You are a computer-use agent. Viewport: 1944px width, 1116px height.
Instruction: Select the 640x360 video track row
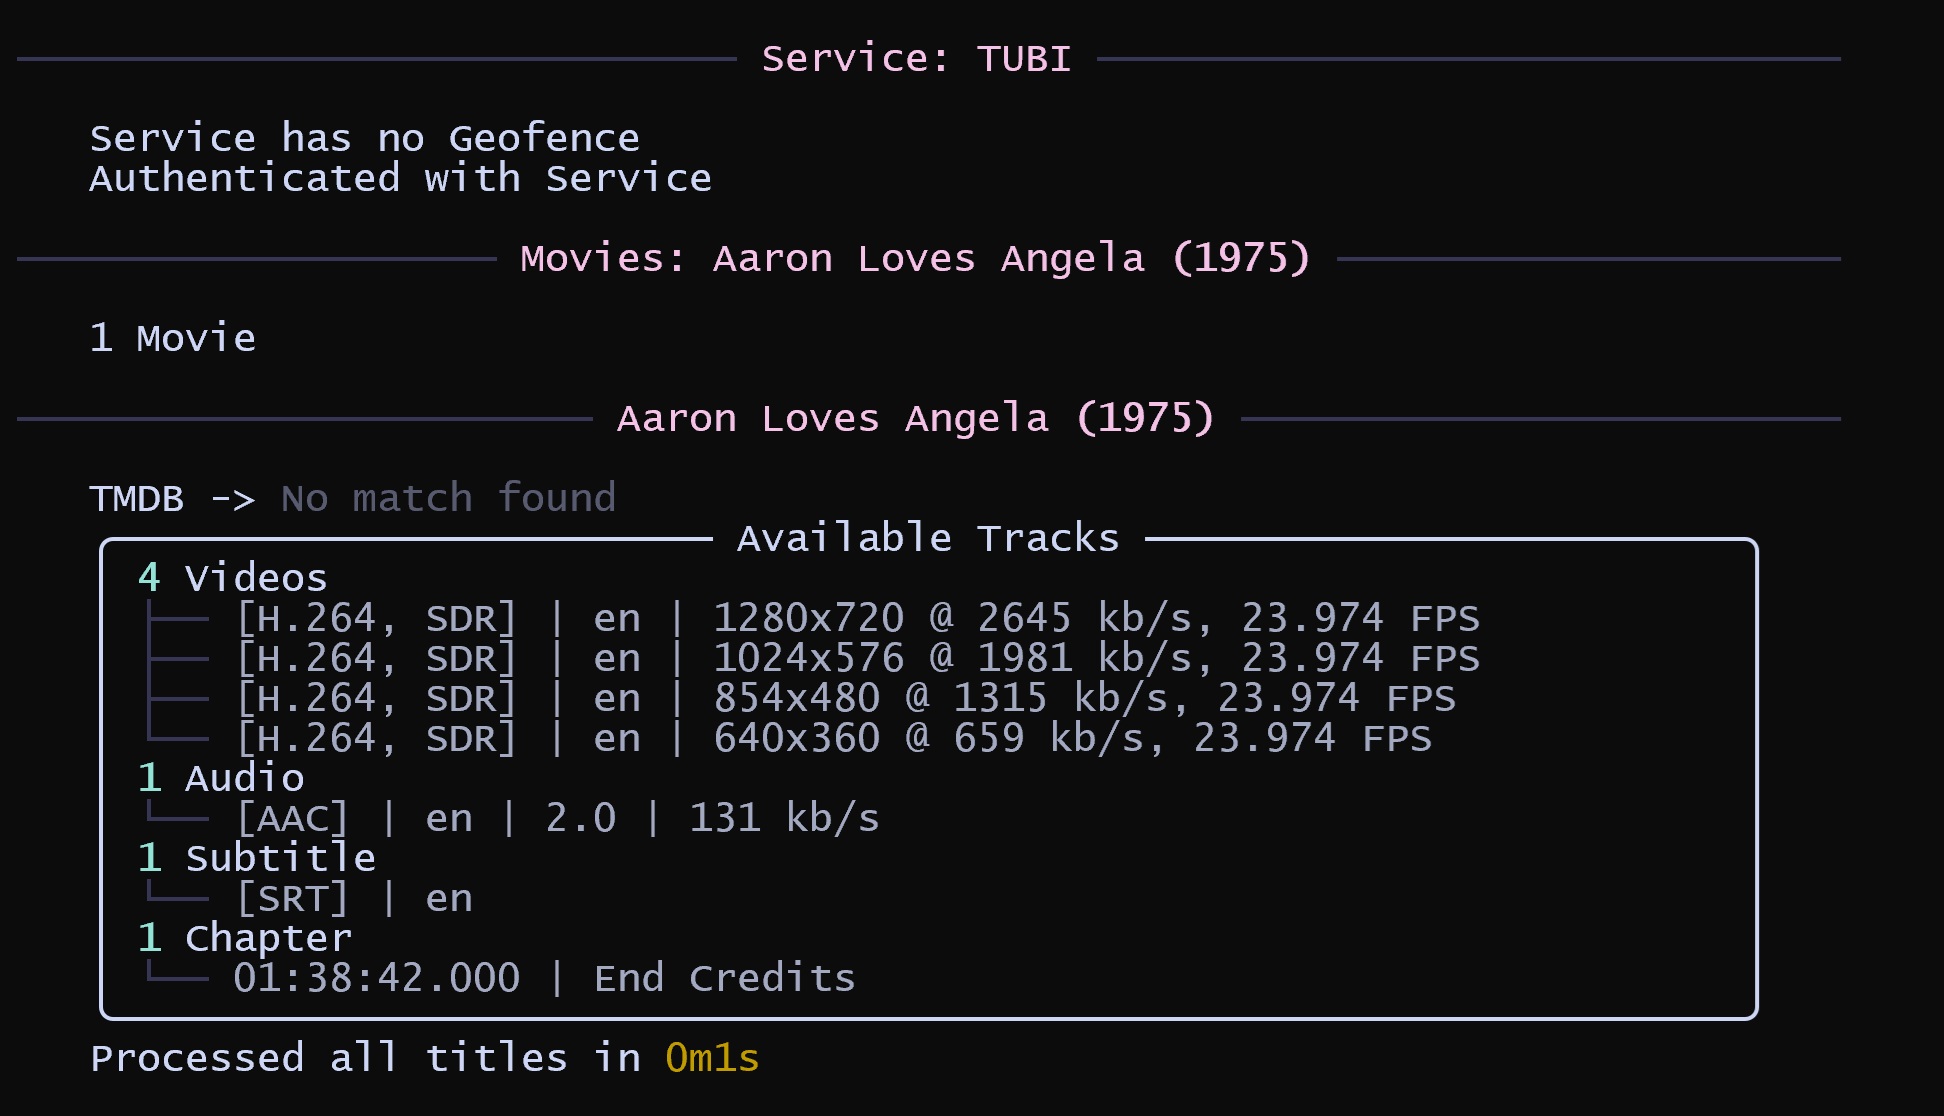pyautogui.click(x=833, y=739)
